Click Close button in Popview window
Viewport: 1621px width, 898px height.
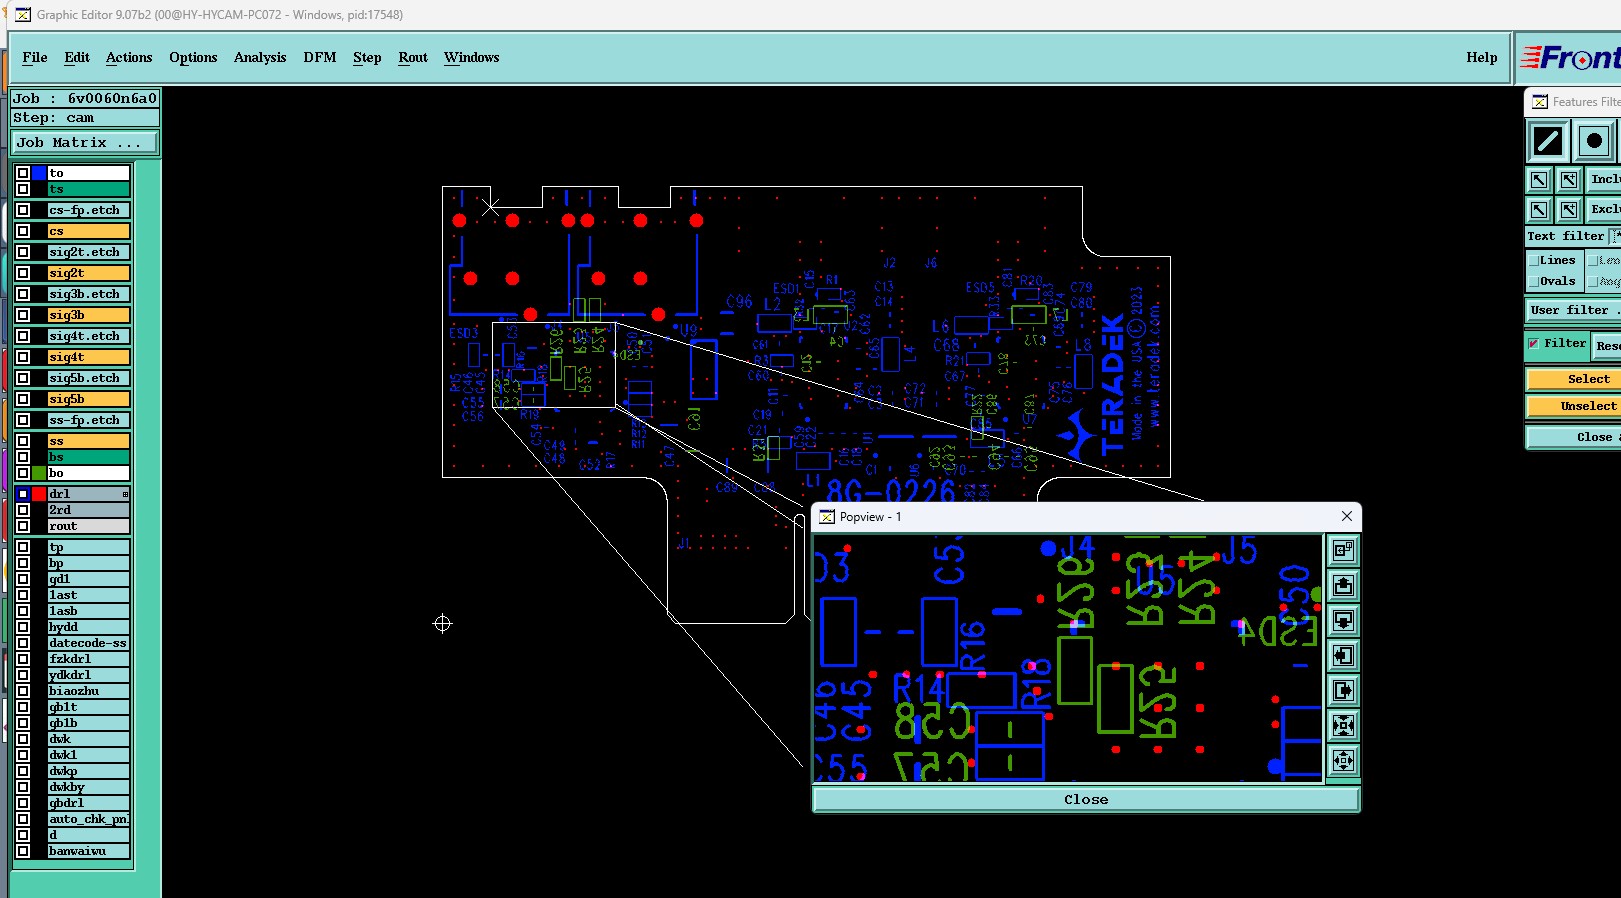pos(1086,799)
